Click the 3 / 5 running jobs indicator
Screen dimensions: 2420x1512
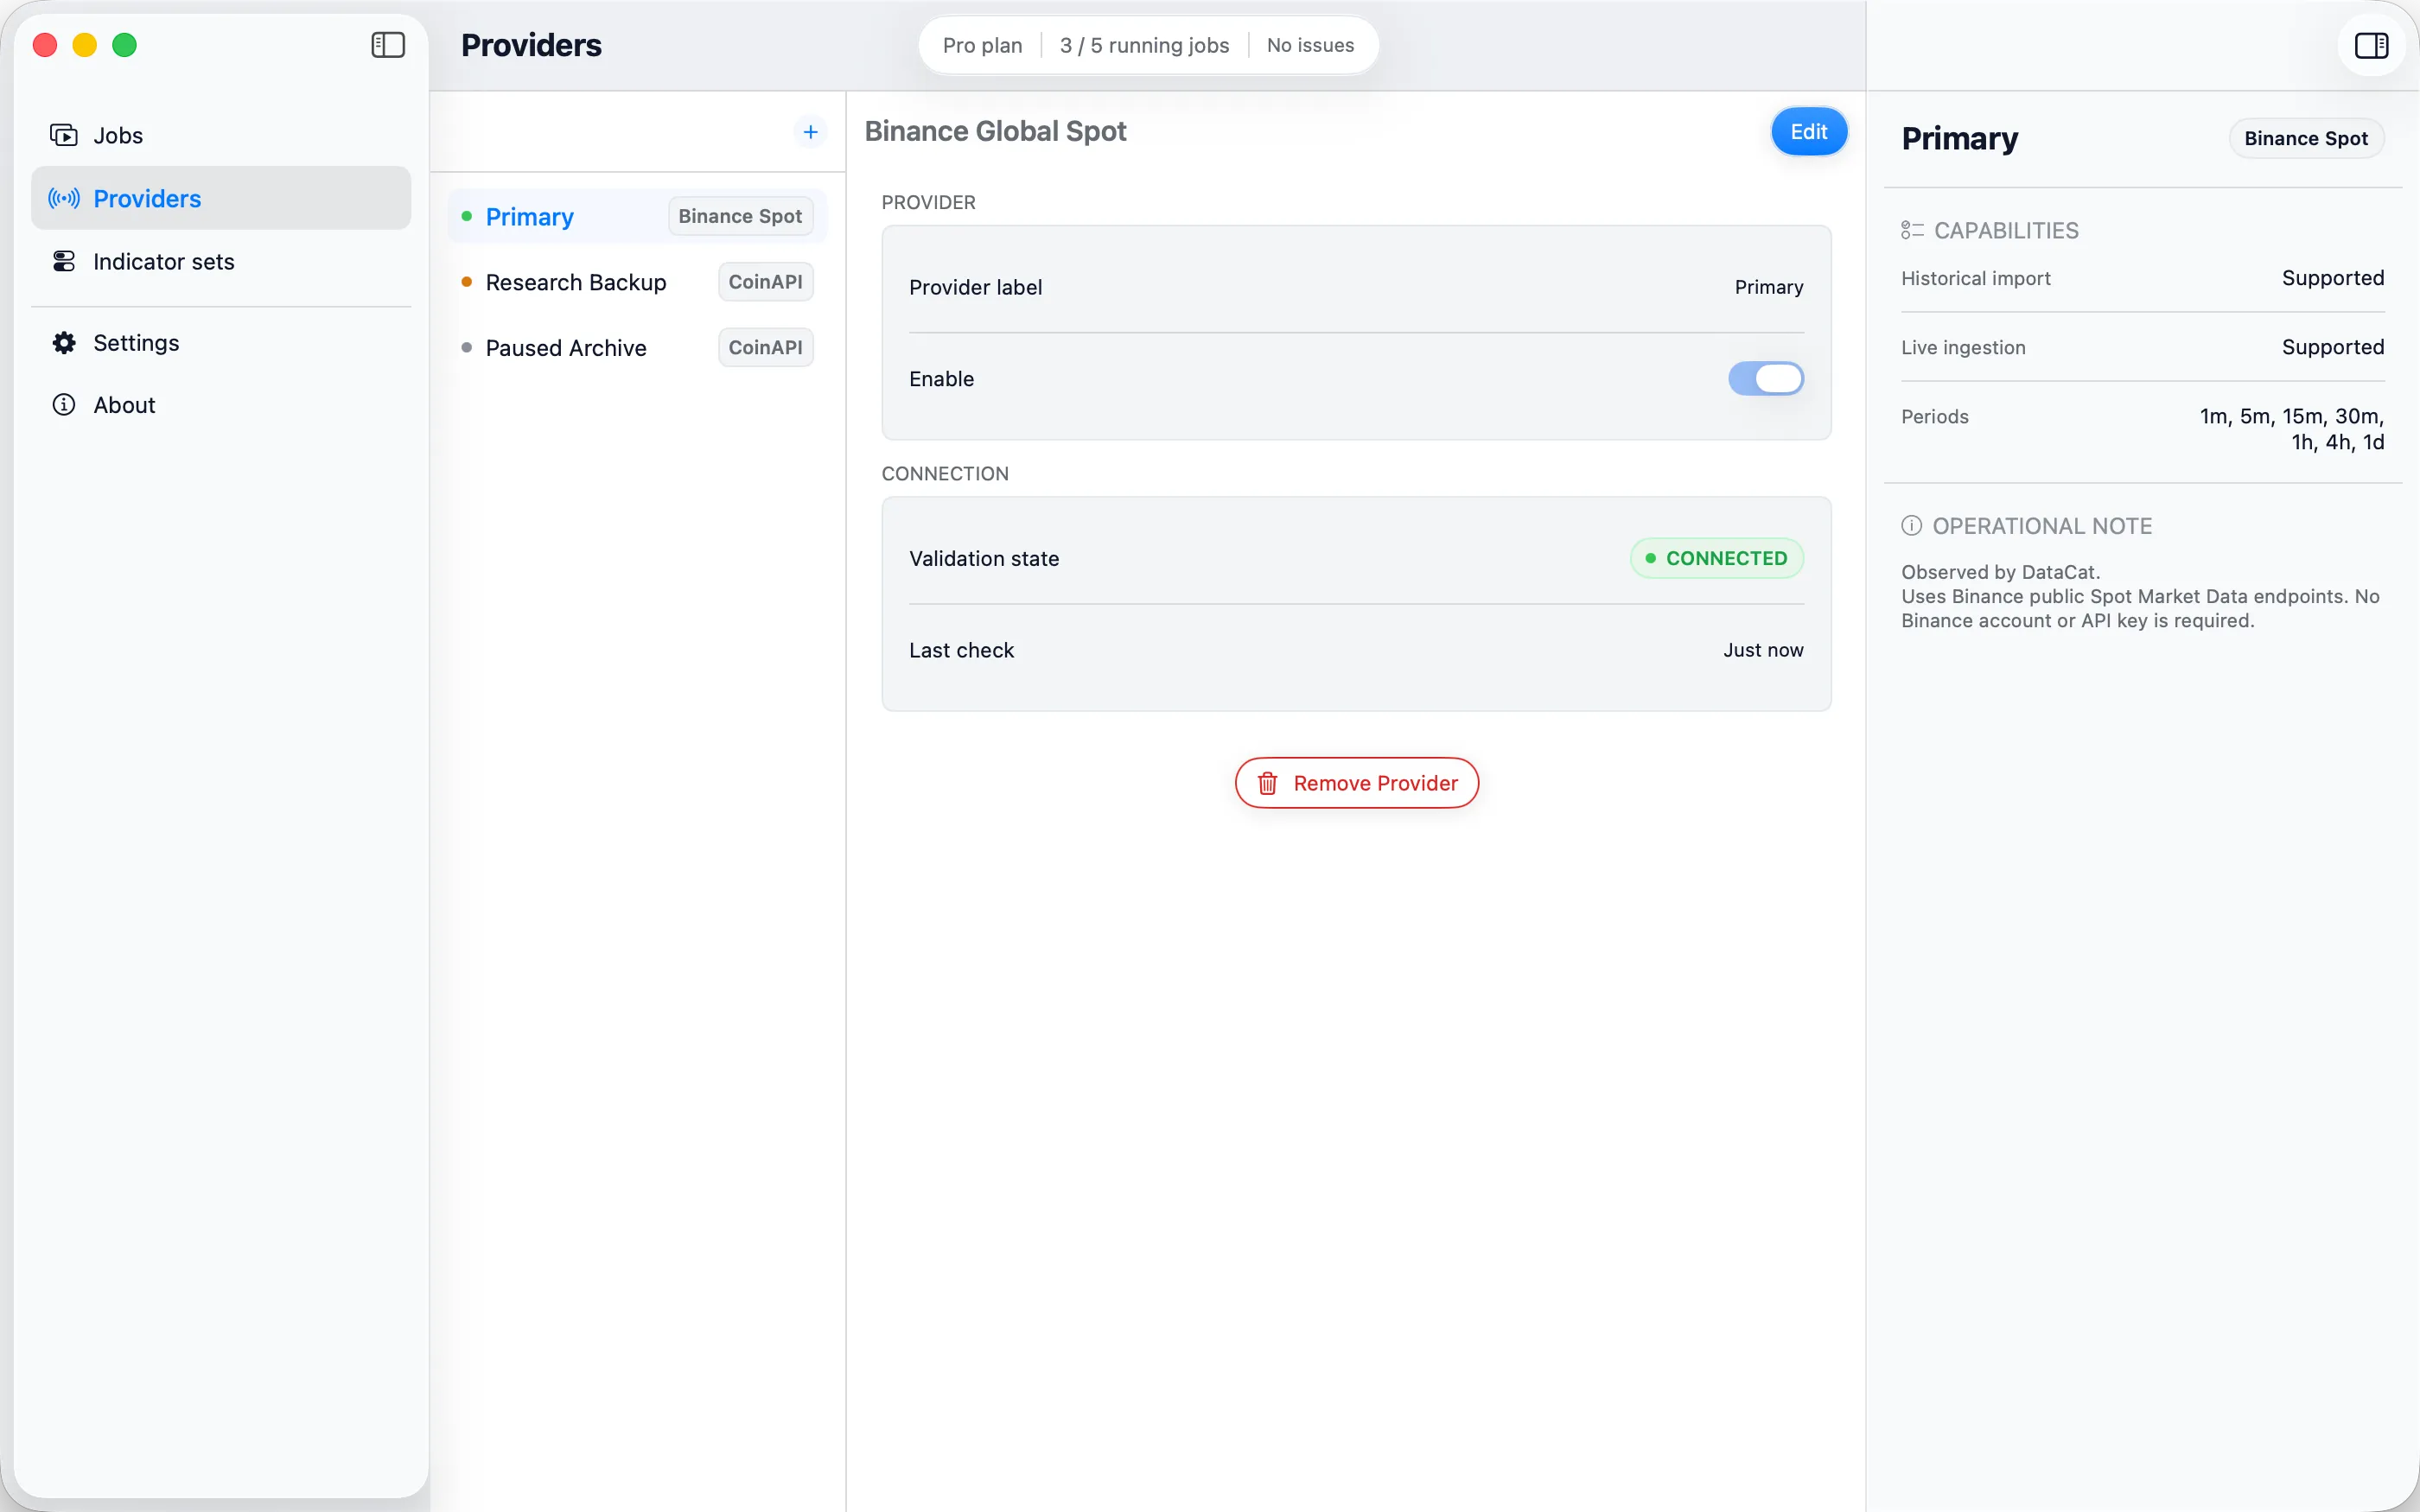pos(1144,45)
